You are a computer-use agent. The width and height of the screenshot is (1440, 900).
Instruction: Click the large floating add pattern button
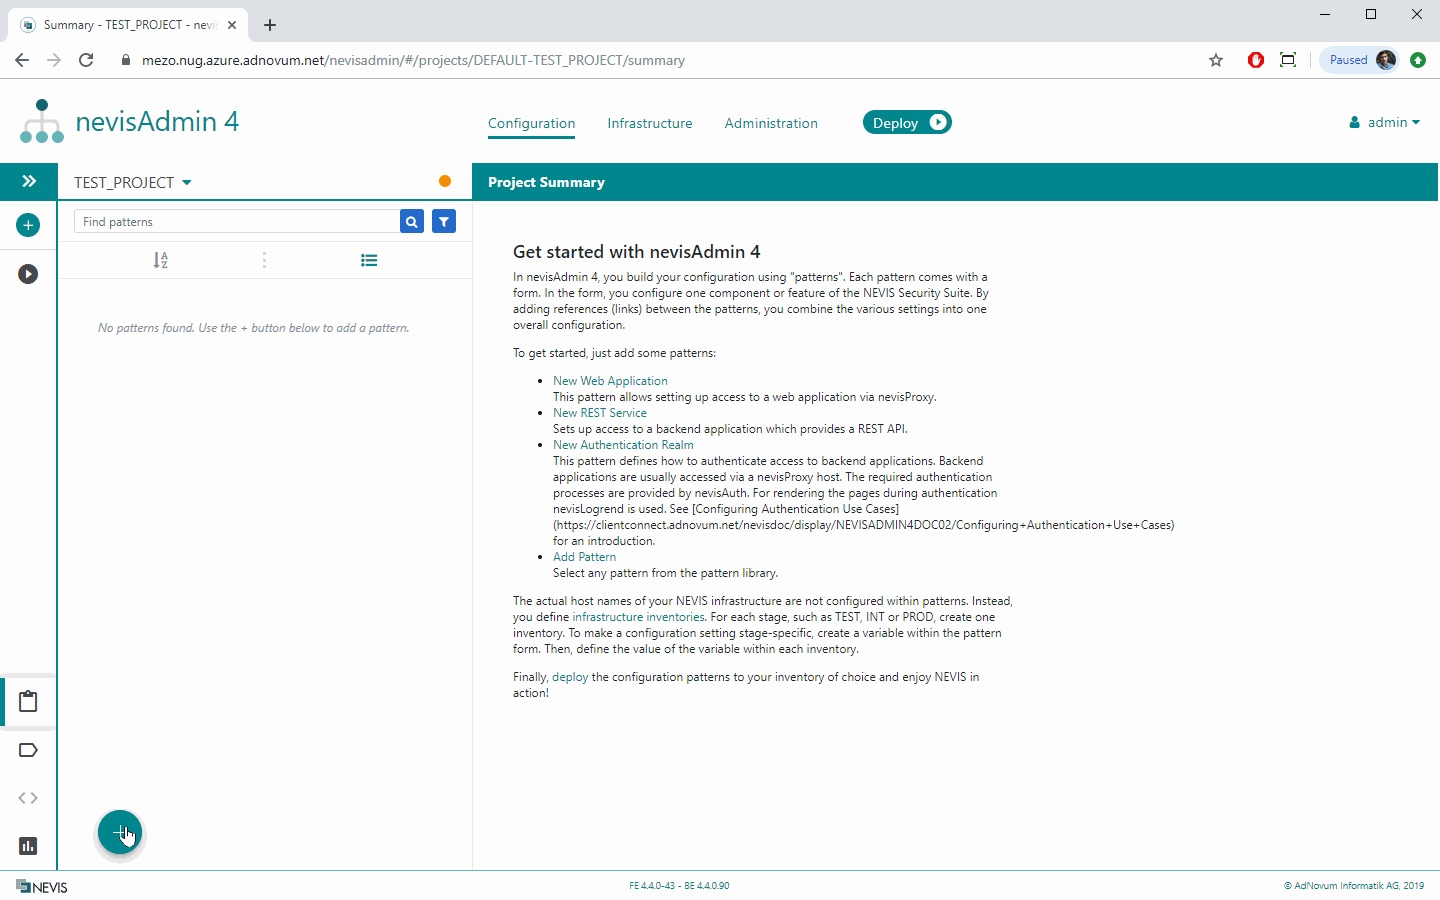[120, 832]
